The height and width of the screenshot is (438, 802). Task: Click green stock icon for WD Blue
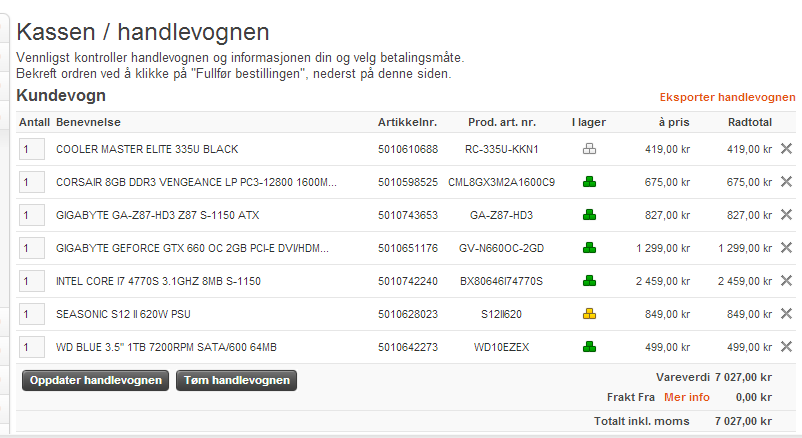point(589,347)
